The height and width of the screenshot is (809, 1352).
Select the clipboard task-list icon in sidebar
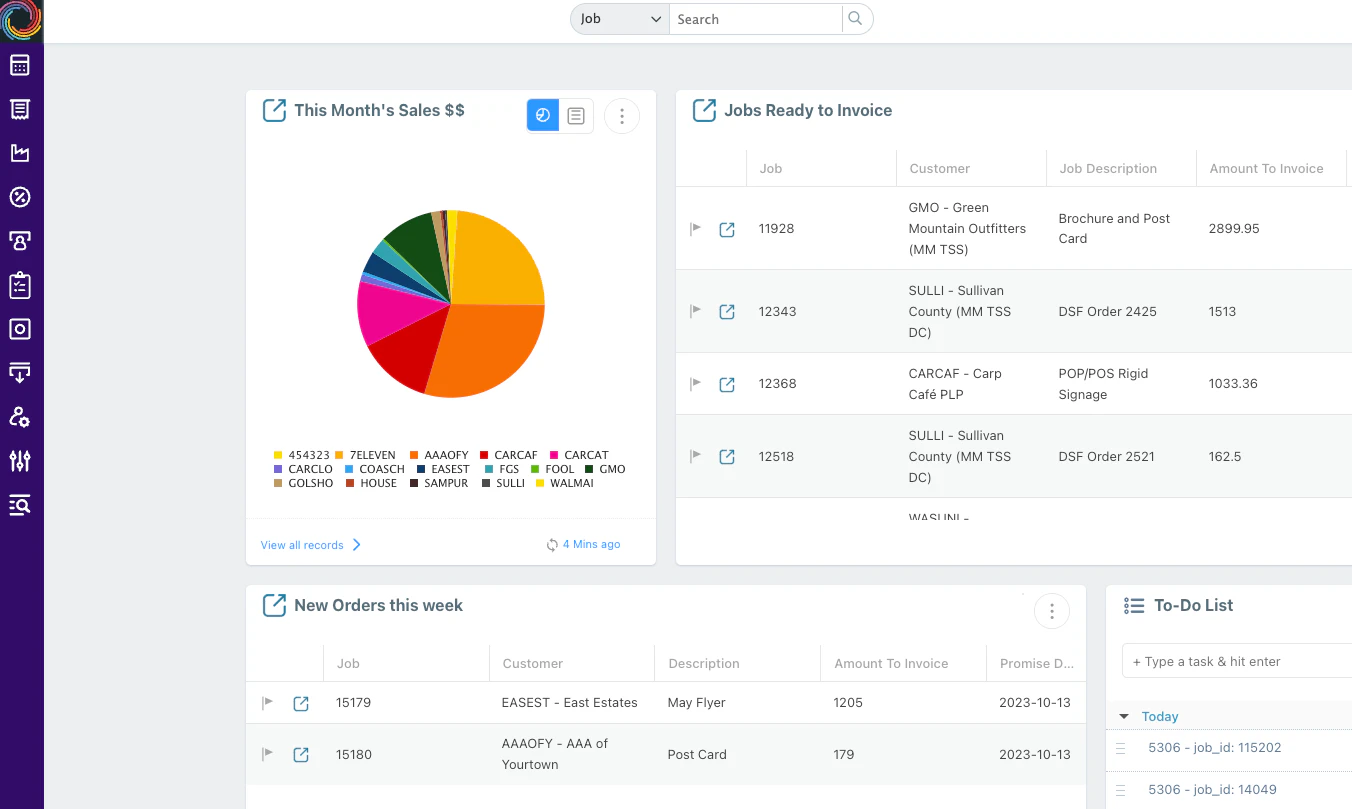point(22,285)
